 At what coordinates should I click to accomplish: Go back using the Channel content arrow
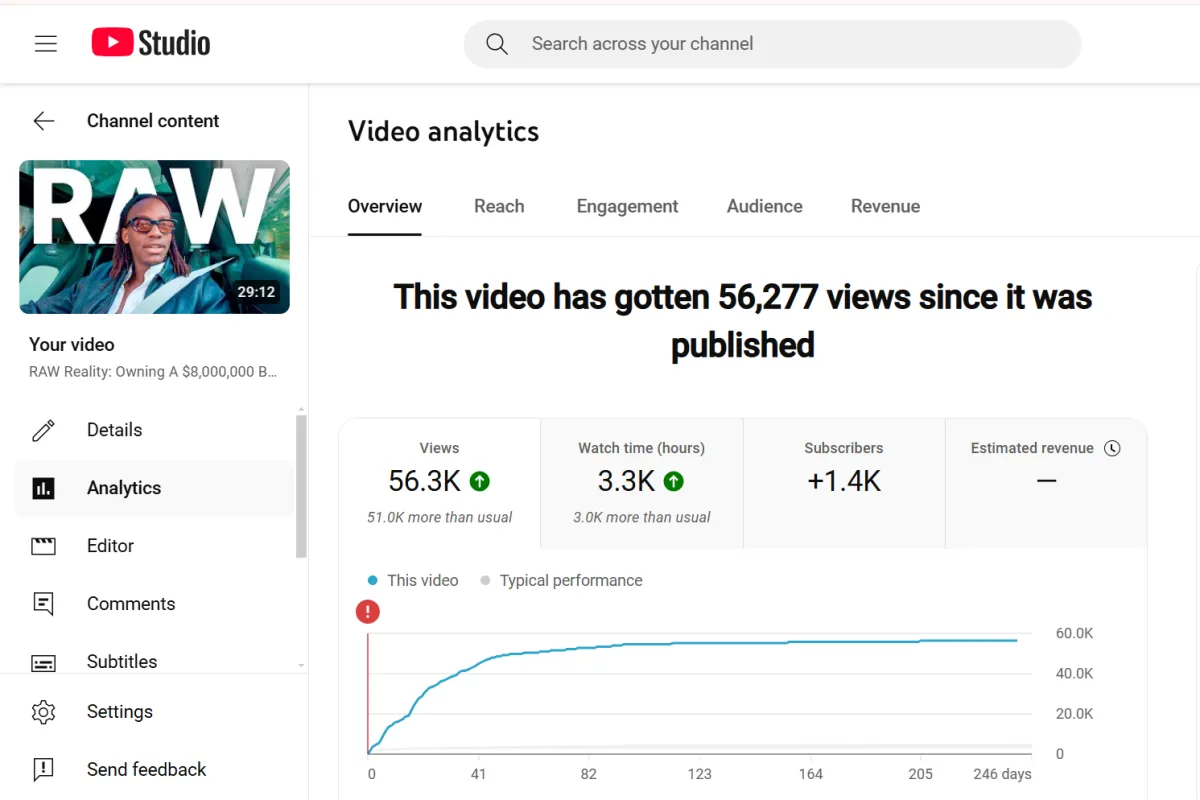pos(44,121)
